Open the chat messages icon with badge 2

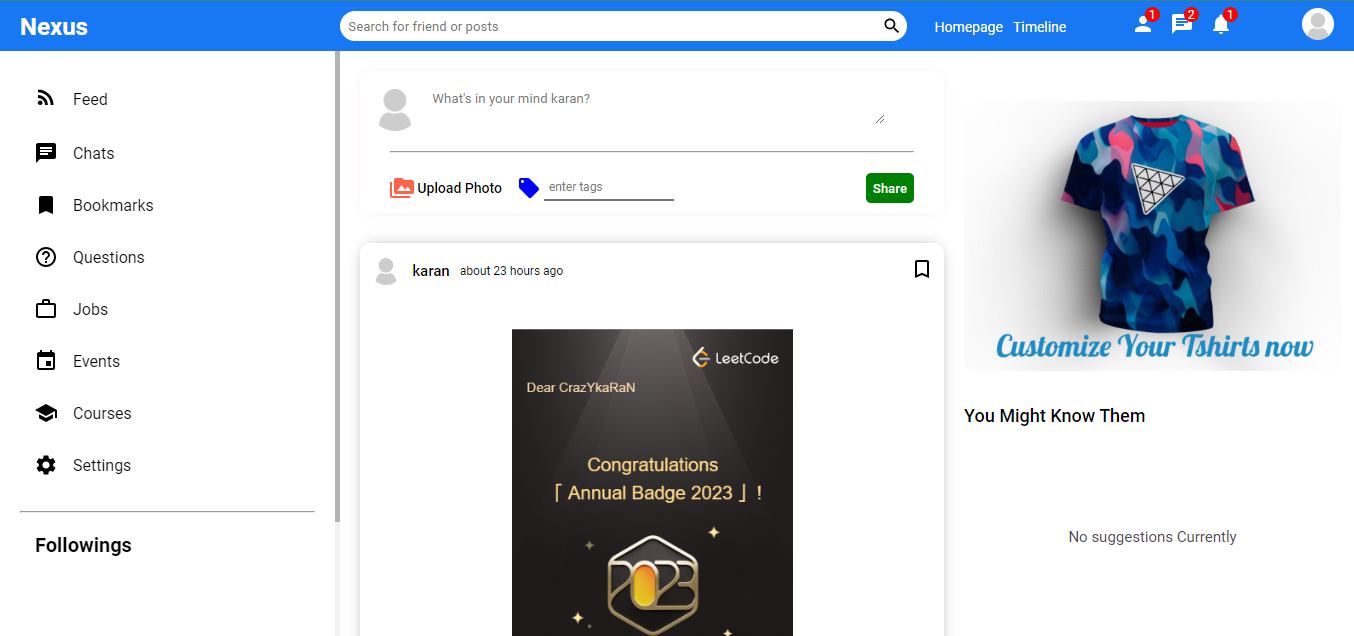click(x=1180, y=24)
